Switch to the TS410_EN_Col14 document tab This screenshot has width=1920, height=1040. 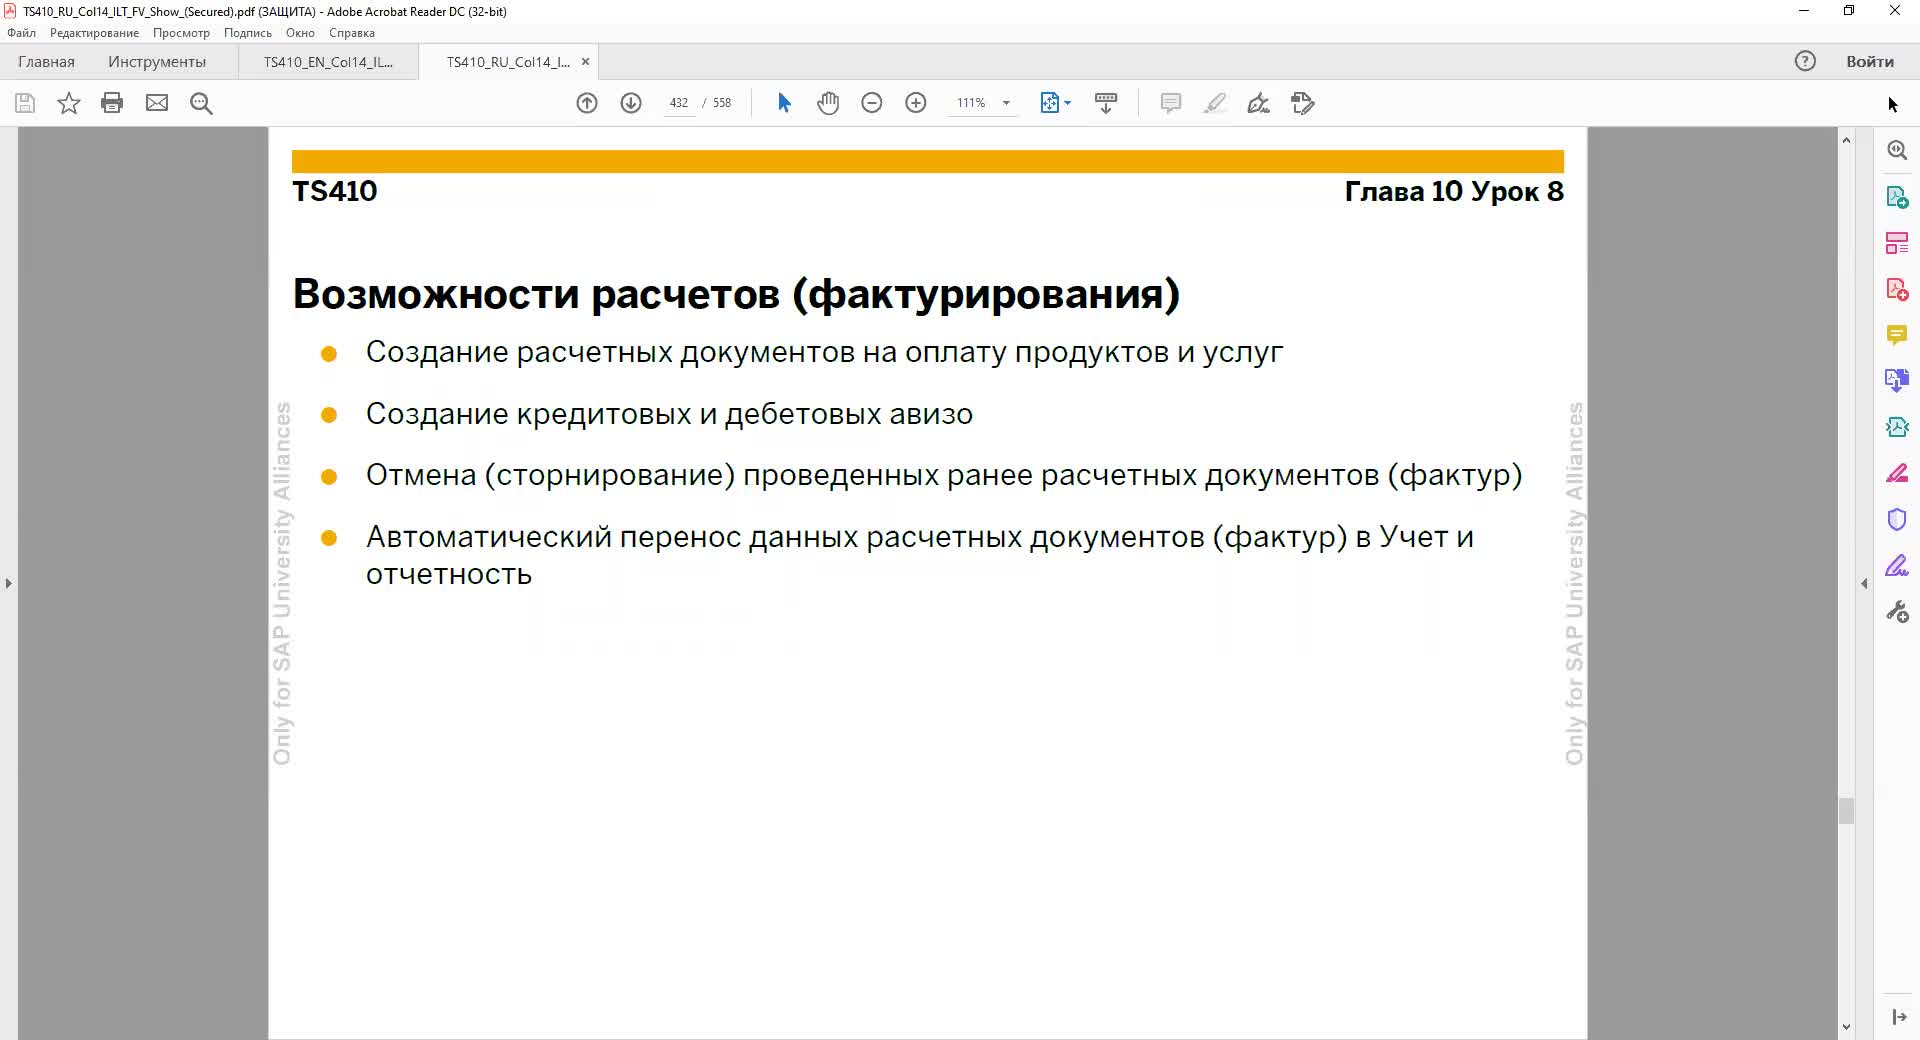[328, 62]
